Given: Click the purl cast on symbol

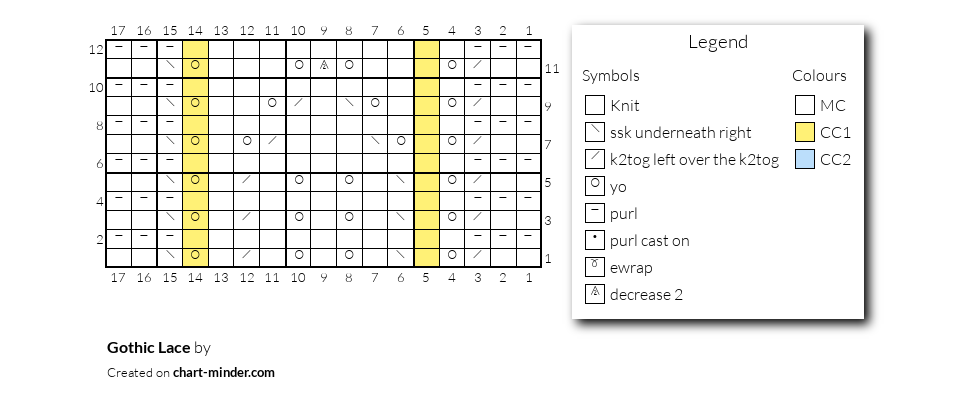Looking at the screenshot, I should click(594, 240).
